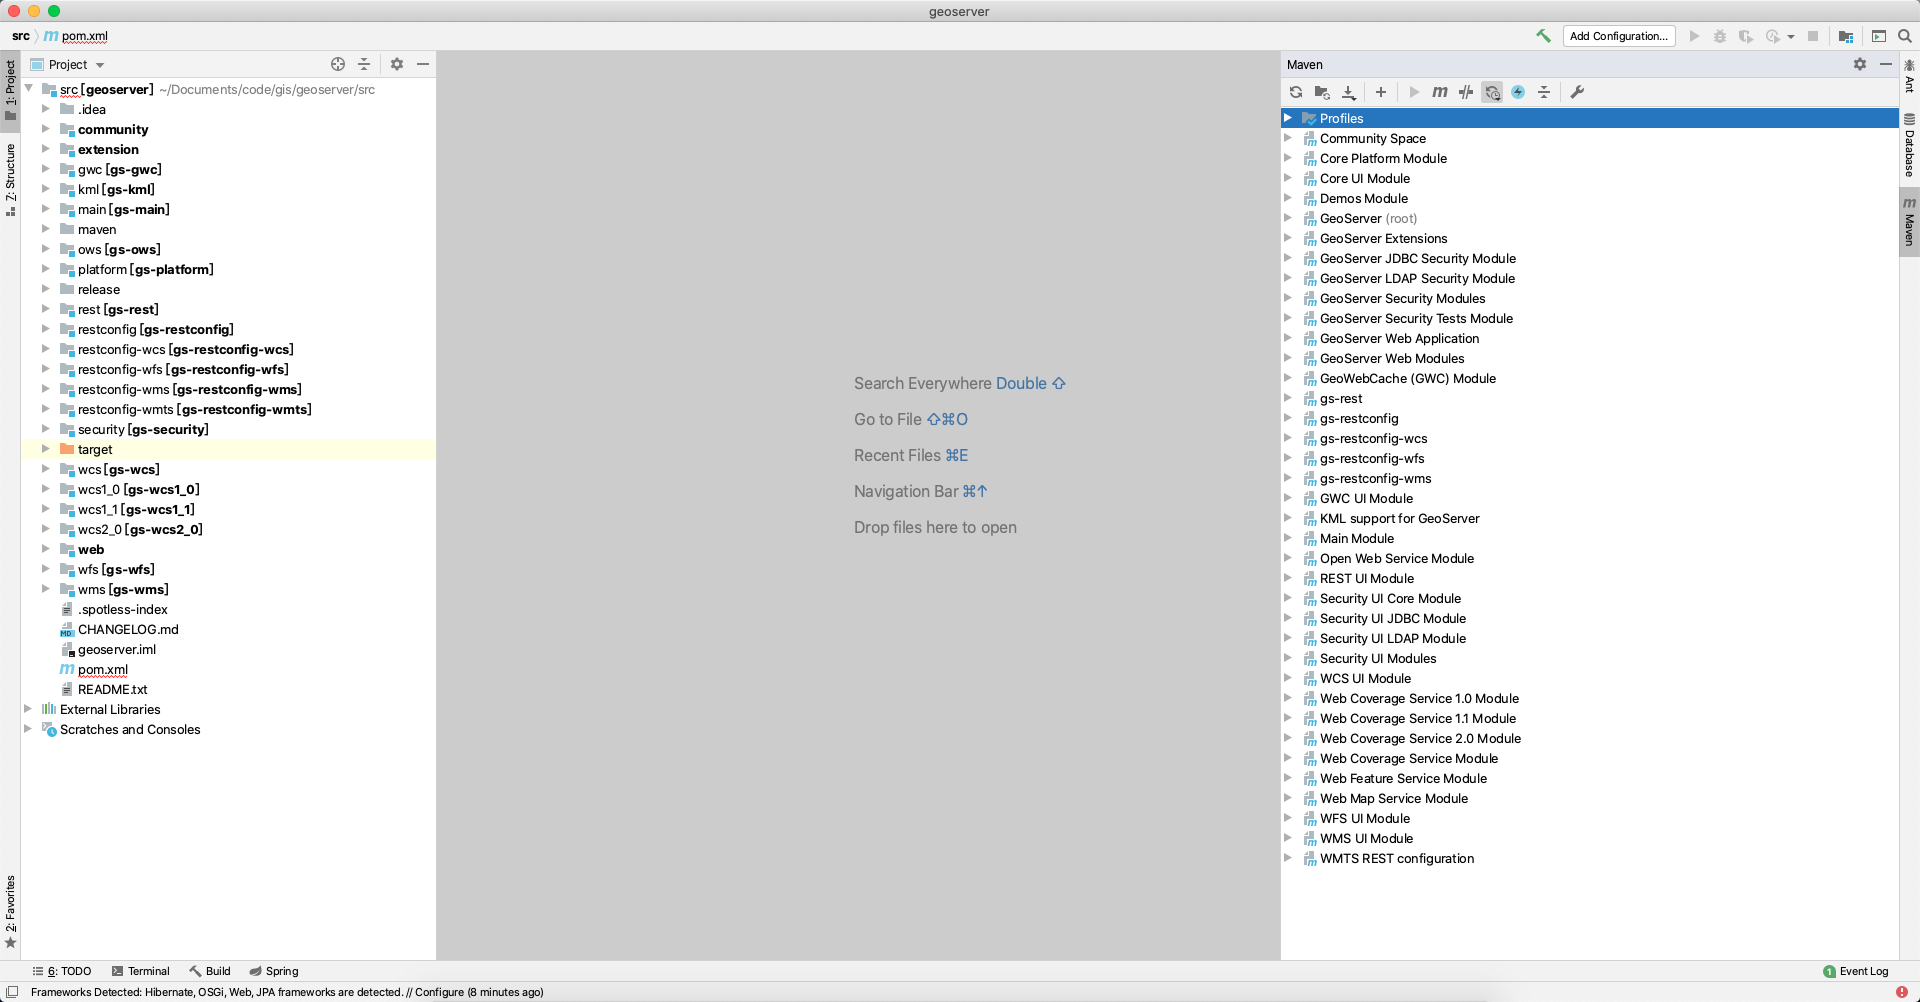The image size is (1920, 1002).
Task: Click Execute Maven Goal 'm' icon
Action: (x=1439, y=92)
